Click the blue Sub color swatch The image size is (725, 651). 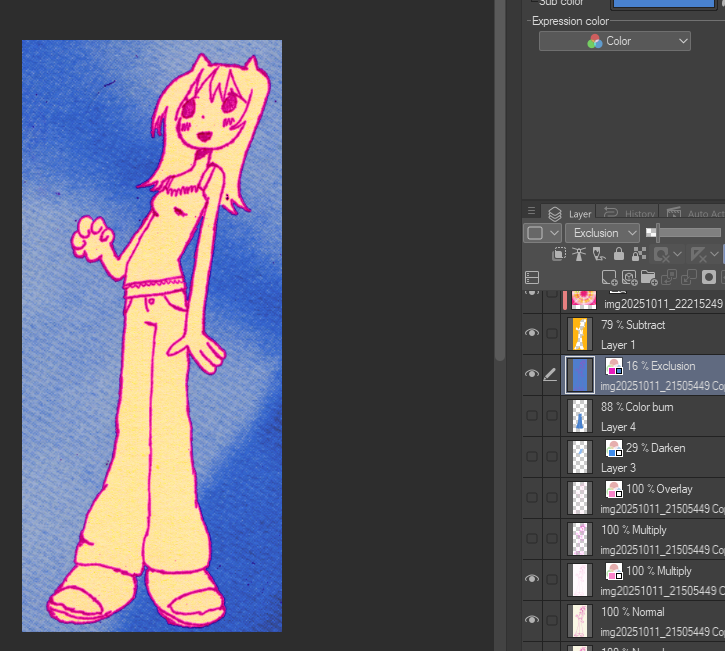pos(663,4)
